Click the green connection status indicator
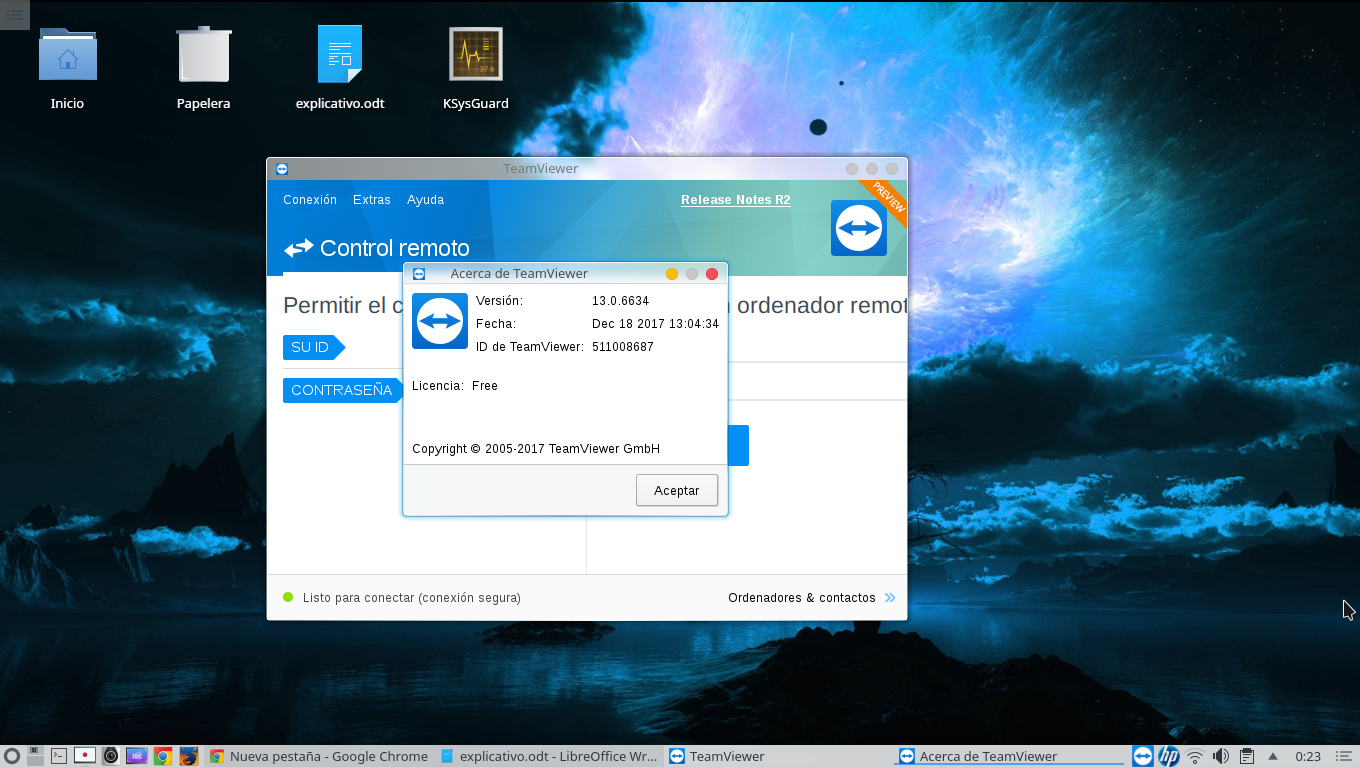The image size is (1360, 768). (288, 597)
